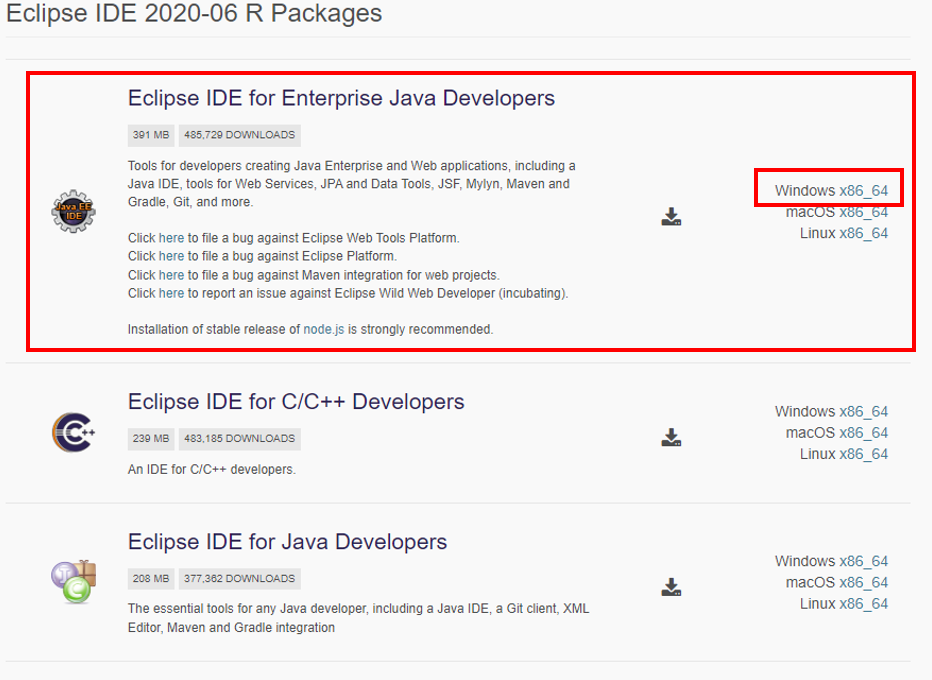Click the 377,362 DOWNLOADS badge
This screenshot has height=680, width=932.
pyautogui.click(x=240, y=579)
